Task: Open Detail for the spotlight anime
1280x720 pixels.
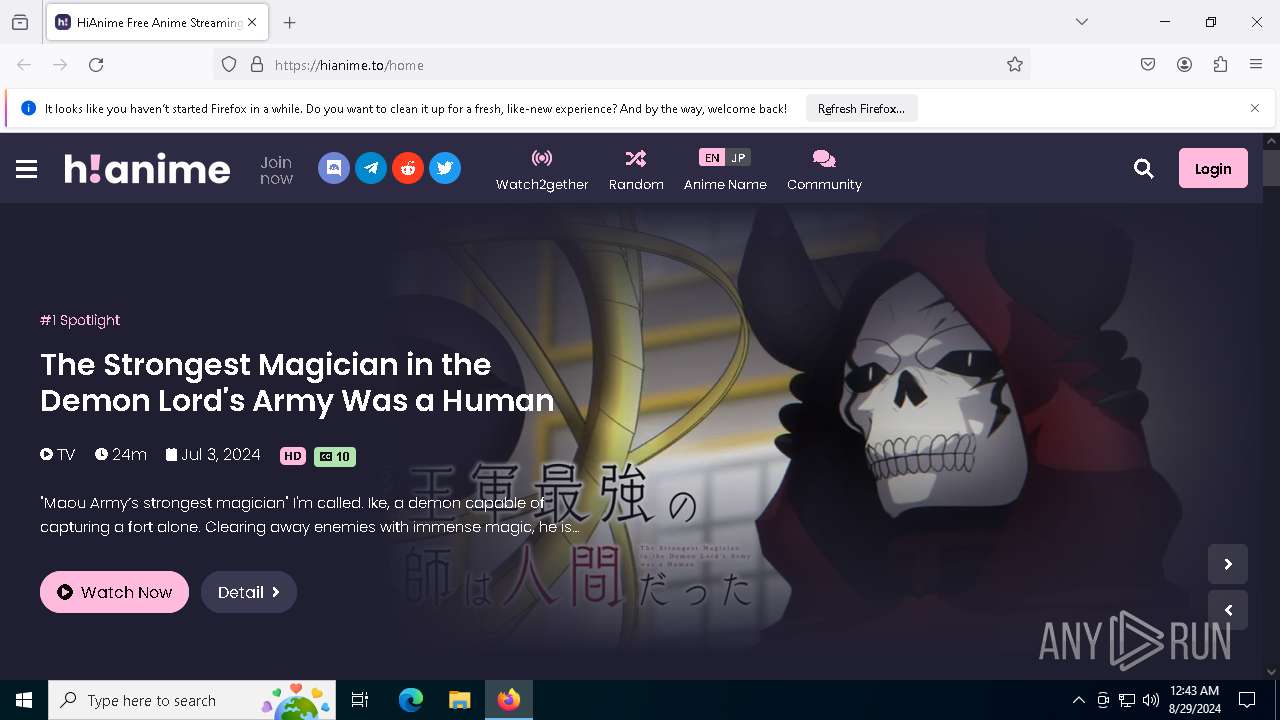Action: coord(249,592)
